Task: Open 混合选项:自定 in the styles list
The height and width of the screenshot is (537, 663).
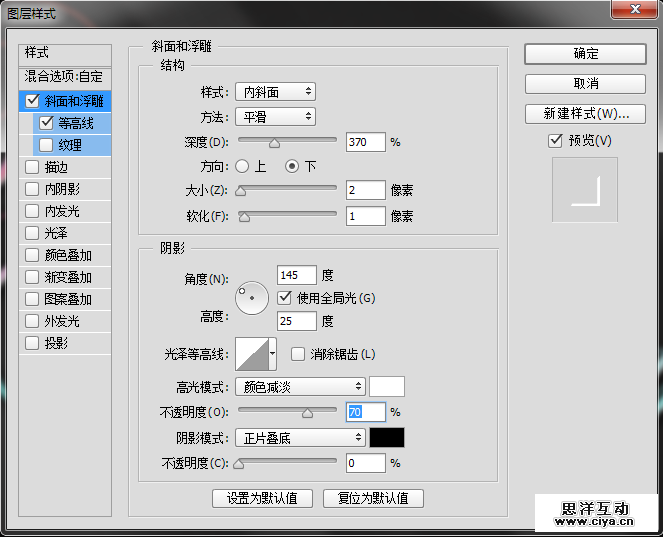Action: click(x=65, y=77)
